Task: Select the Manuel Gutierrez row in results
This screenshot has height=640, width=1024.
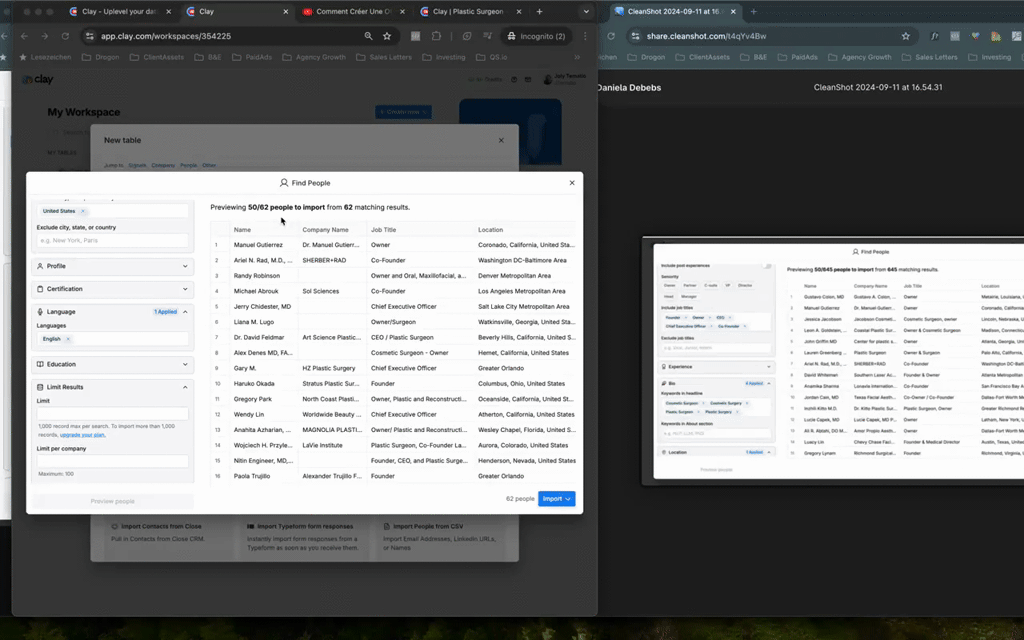Action: [x=260, y=245]
